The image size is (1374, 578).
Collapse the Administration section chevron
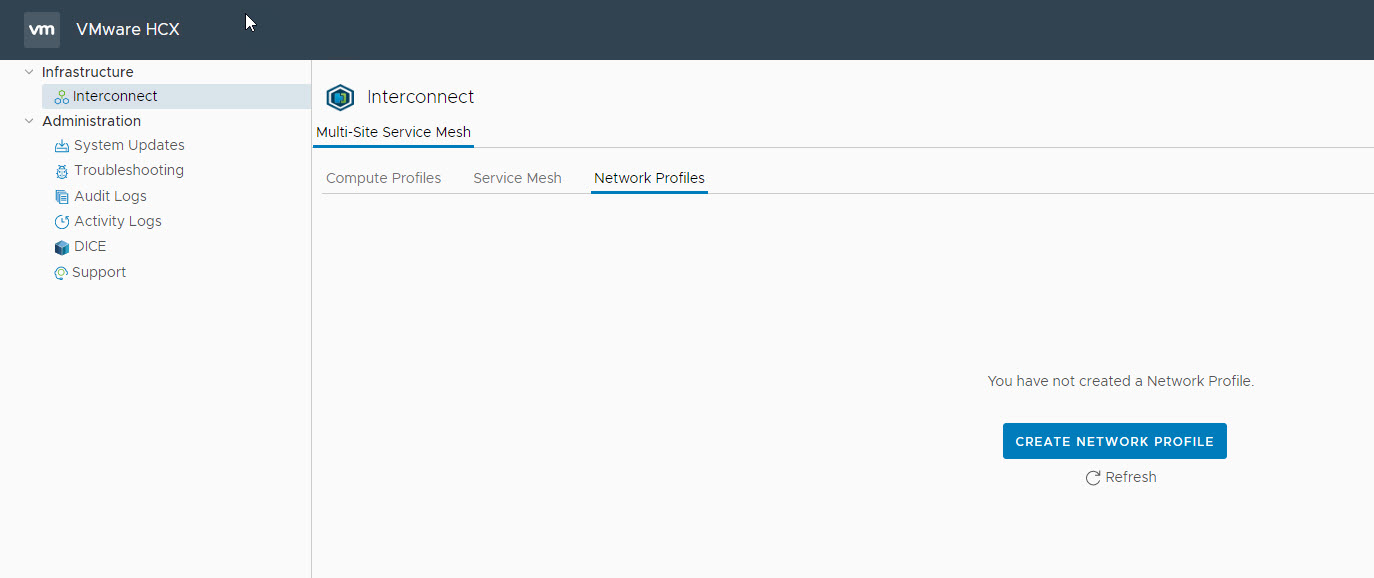[29, 121]
